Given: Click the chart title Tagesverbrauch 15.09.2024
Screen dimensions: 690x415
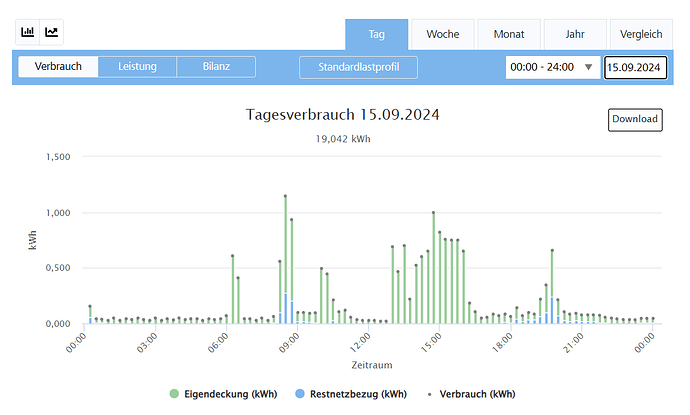Looking at the screenshot, I should [x=343, y=115].
